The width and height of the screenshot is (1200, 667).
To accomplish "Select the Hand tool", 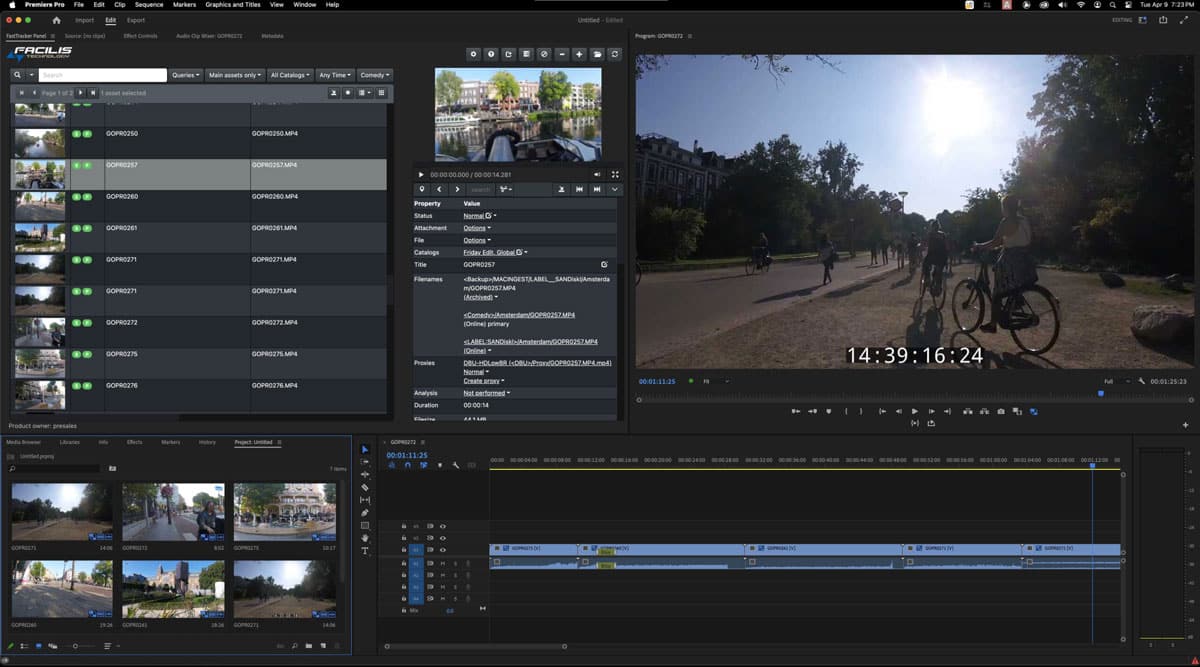I will pyautogui.click(x=364, y=538).
